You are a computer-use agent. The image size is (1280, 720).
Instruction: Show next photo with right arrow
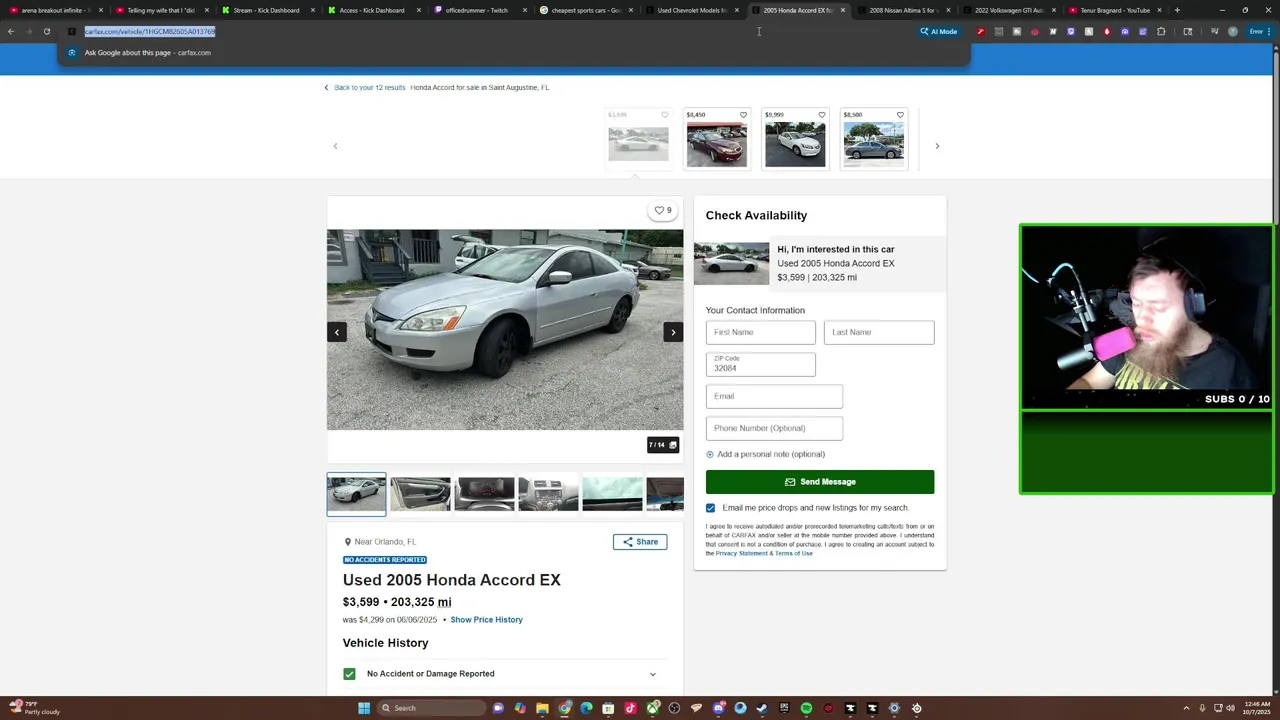click(673, 332)
